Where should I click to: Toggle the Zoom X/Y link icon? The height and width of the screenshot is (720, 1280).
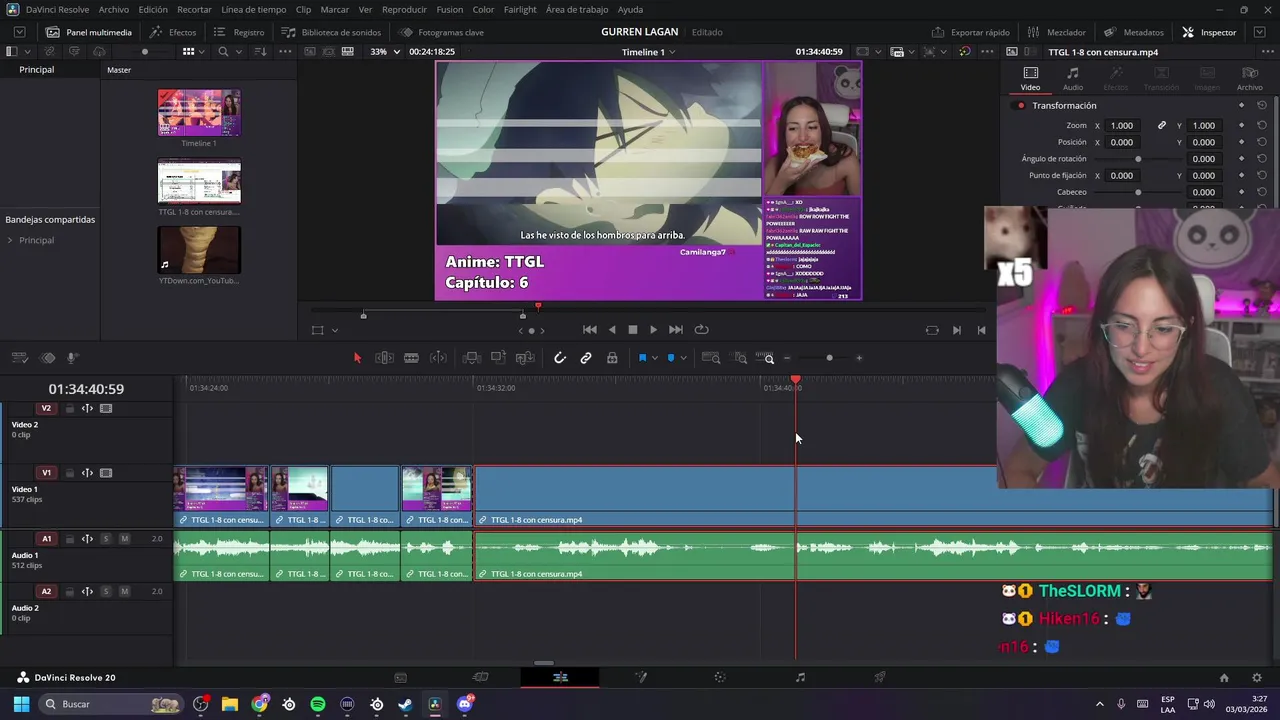coord(1162,126)
